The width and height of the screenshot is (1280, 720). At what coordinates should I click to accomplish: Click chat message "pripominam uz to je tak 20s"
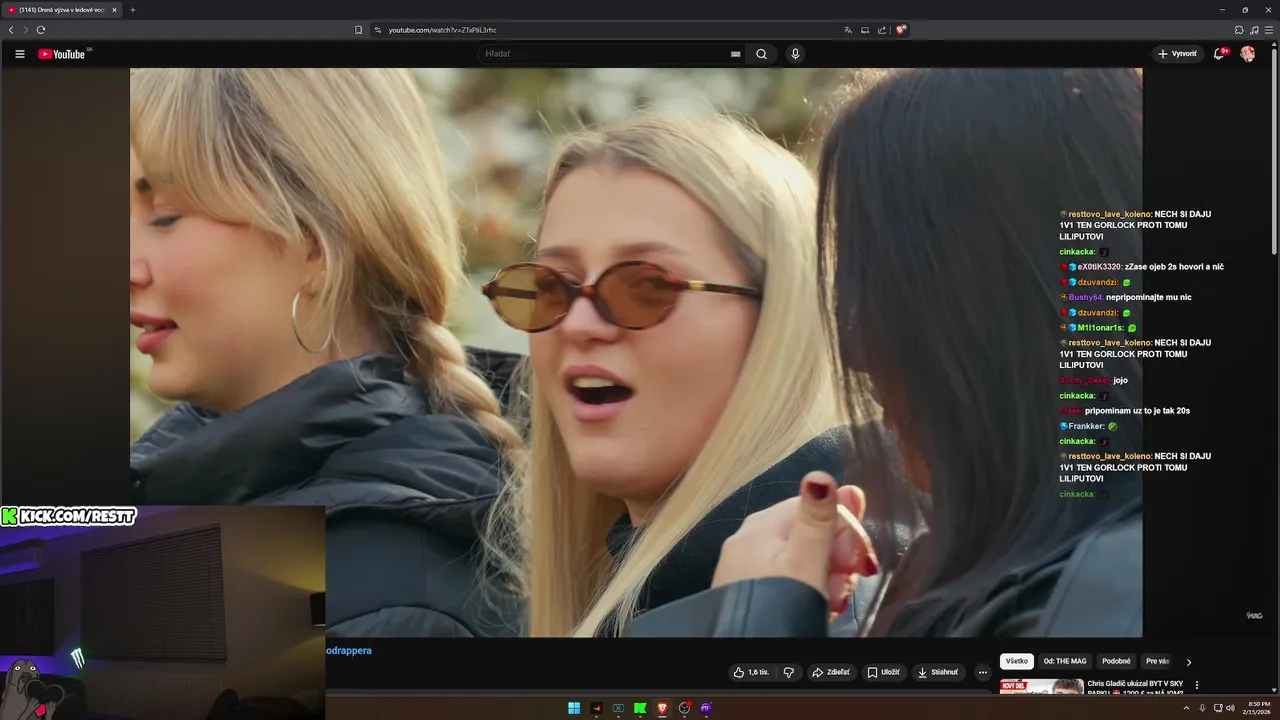pos(1138,411)
